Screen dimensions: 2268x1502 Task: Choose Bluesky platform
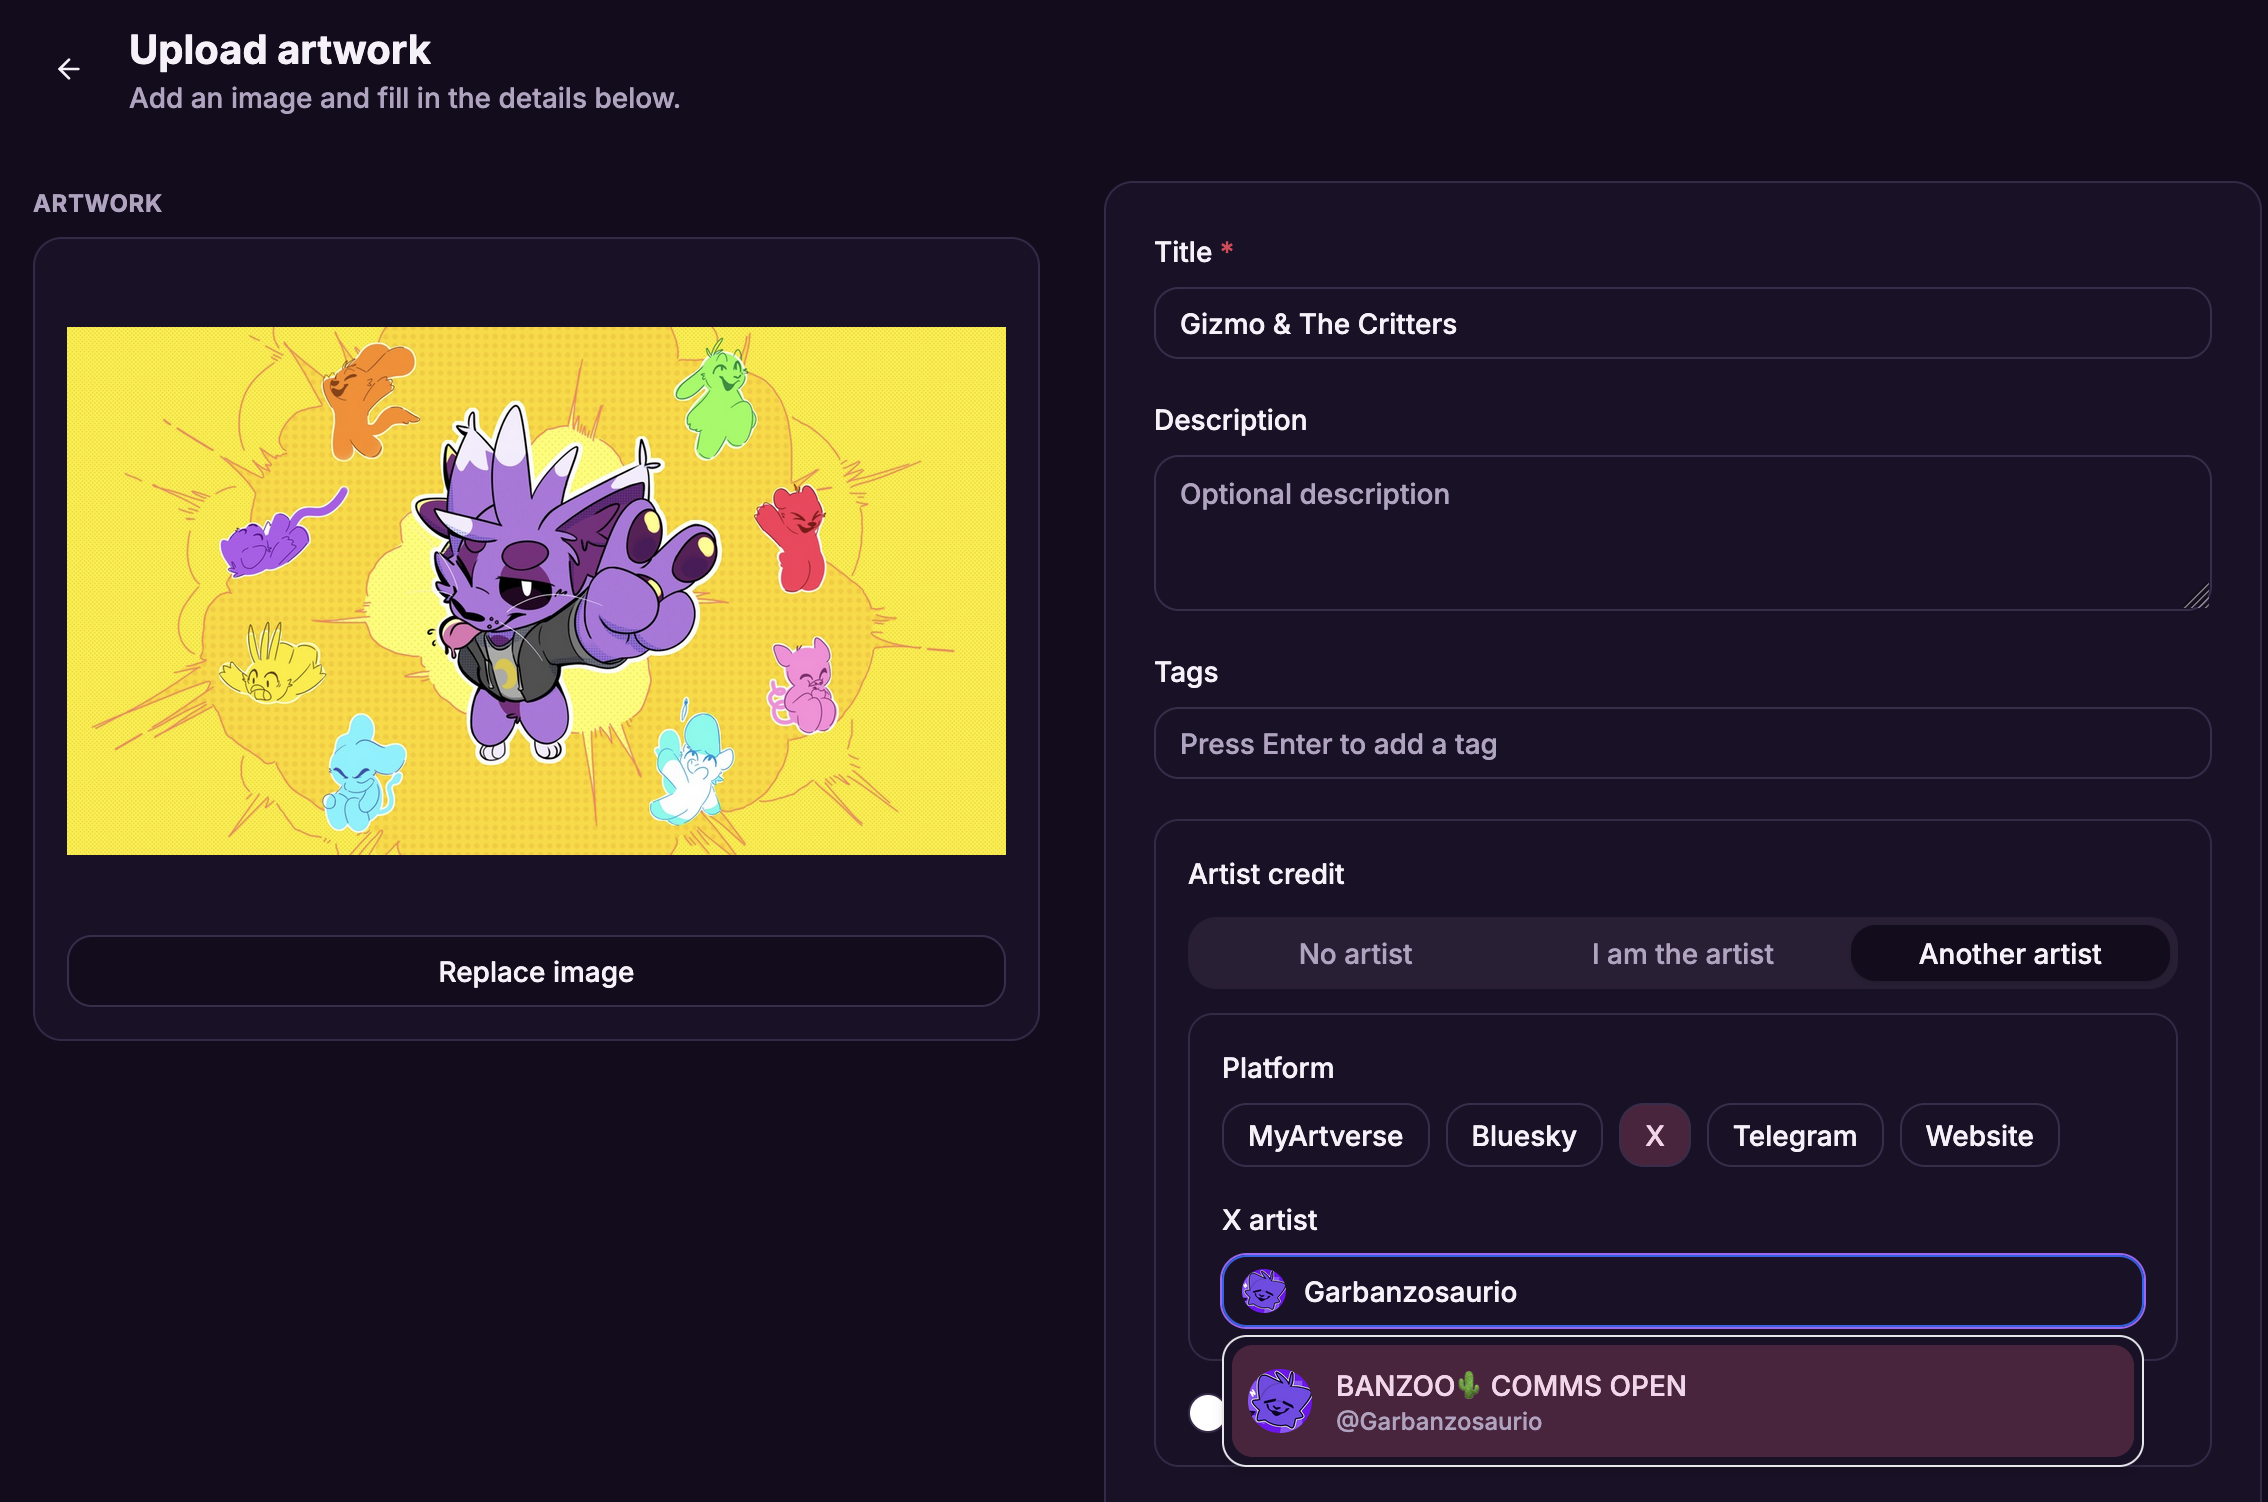(1524, 1135)
